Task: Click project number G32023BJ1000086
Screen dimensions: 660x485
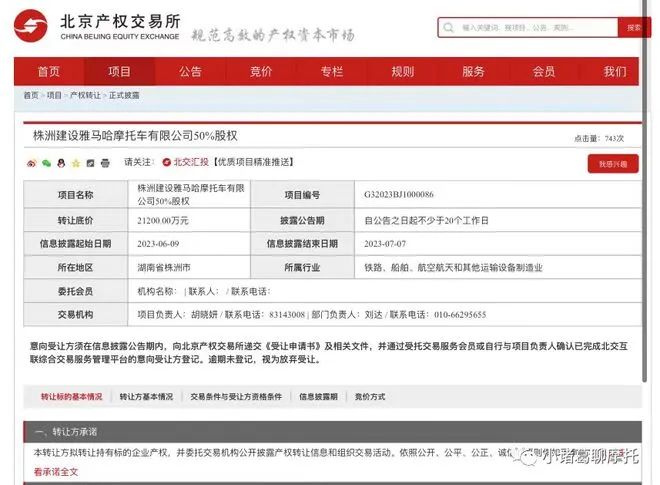Action: tap(399, 195)
